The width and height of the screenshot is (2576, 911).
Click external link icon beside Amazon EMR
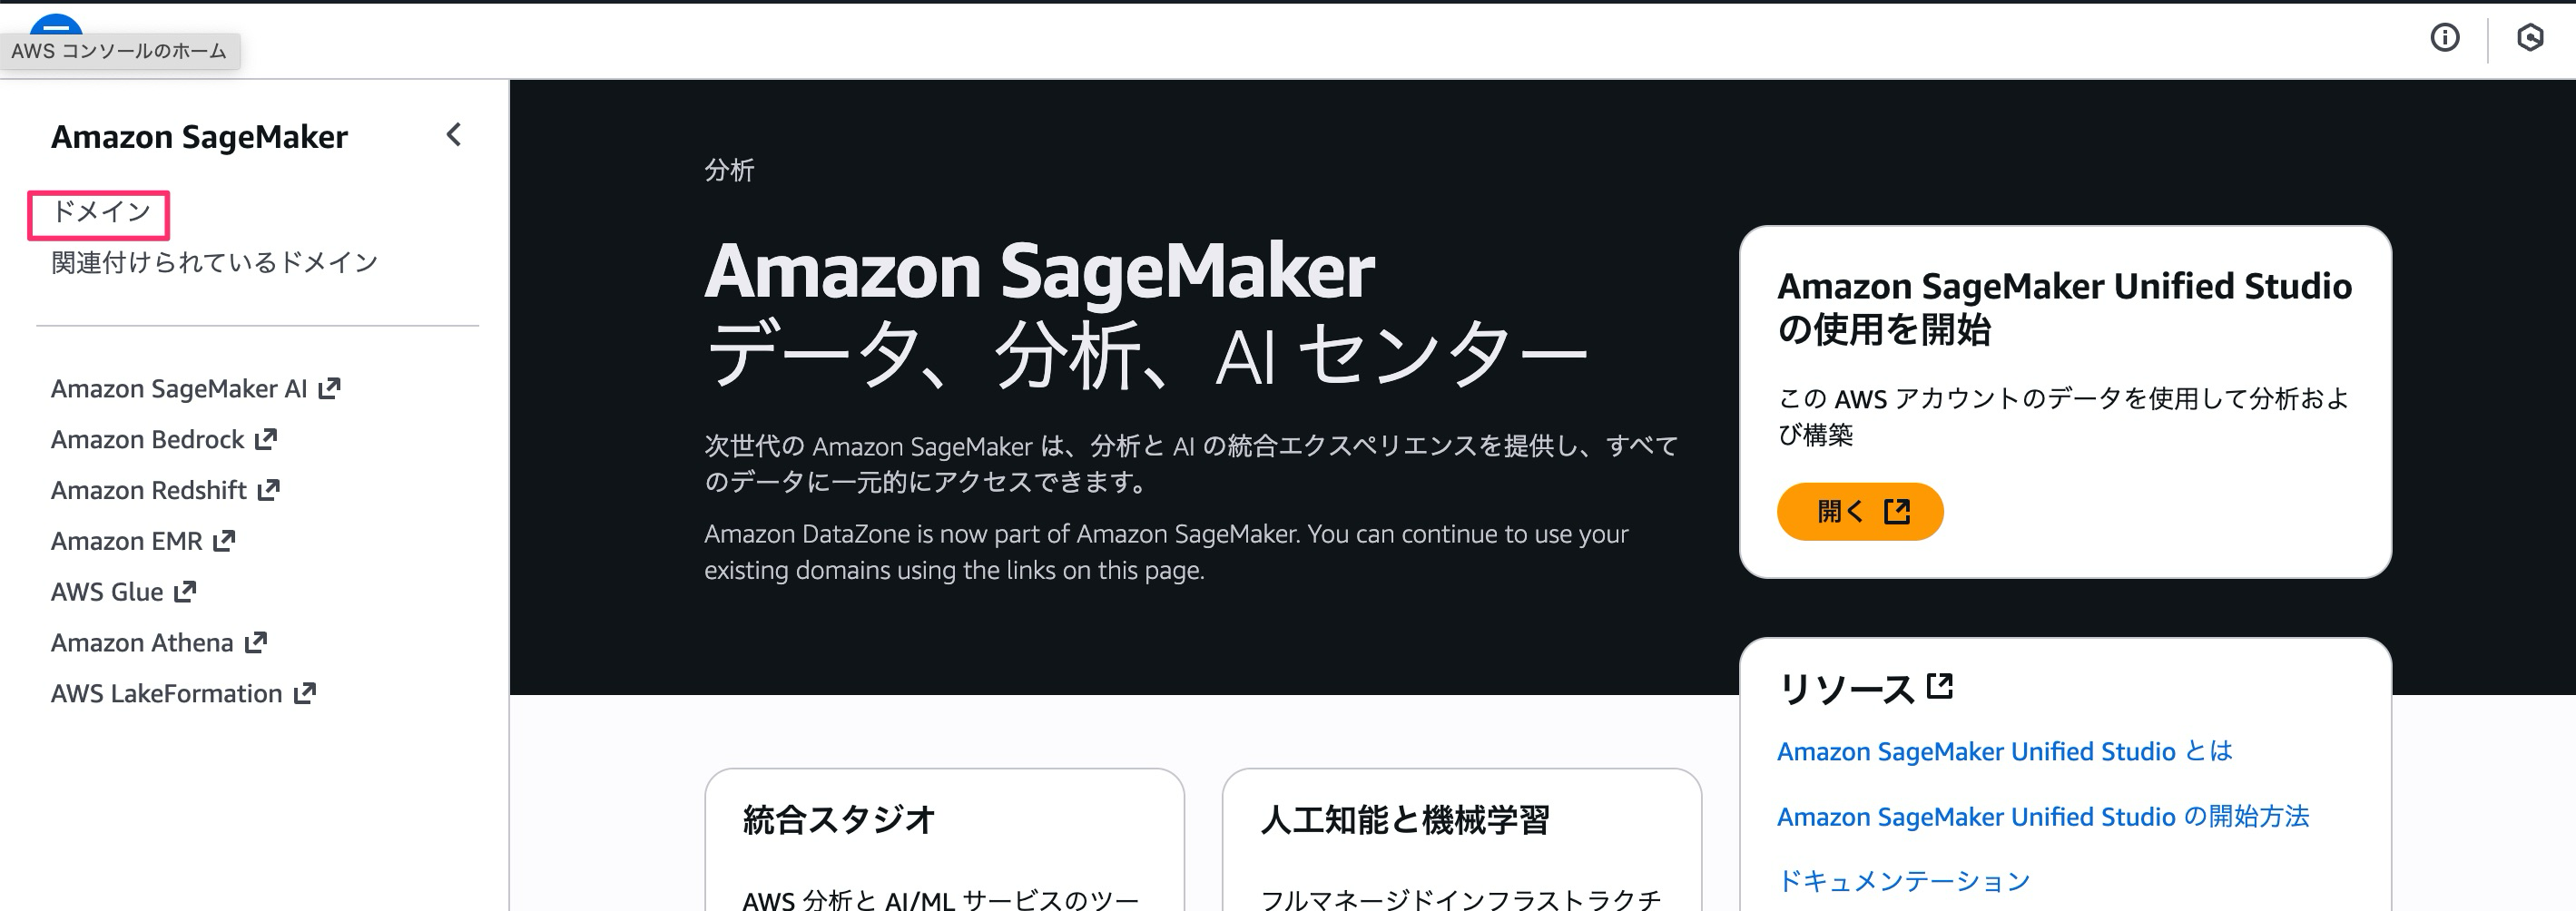click(x=224, y=541)
